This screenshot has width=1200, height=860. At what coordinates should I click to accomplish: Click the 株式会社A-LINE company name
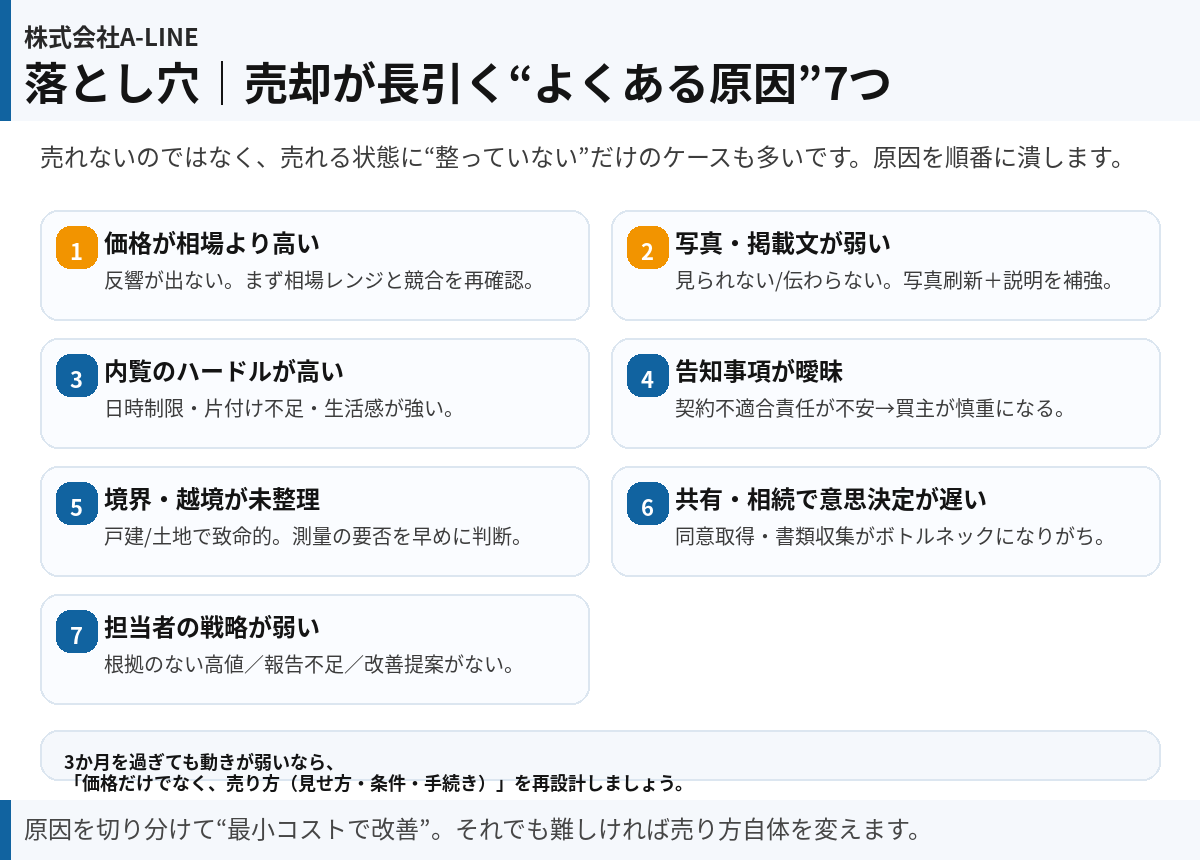pos(111,38)
